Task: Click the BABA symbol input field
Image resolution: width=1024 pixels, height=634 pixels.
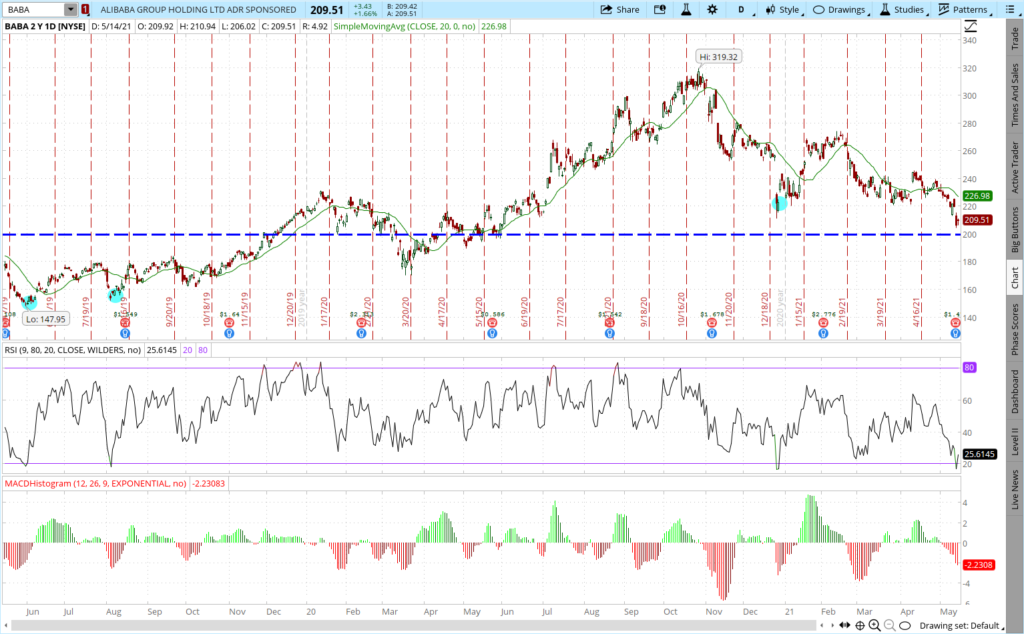Action: click(x=34, y=9)
